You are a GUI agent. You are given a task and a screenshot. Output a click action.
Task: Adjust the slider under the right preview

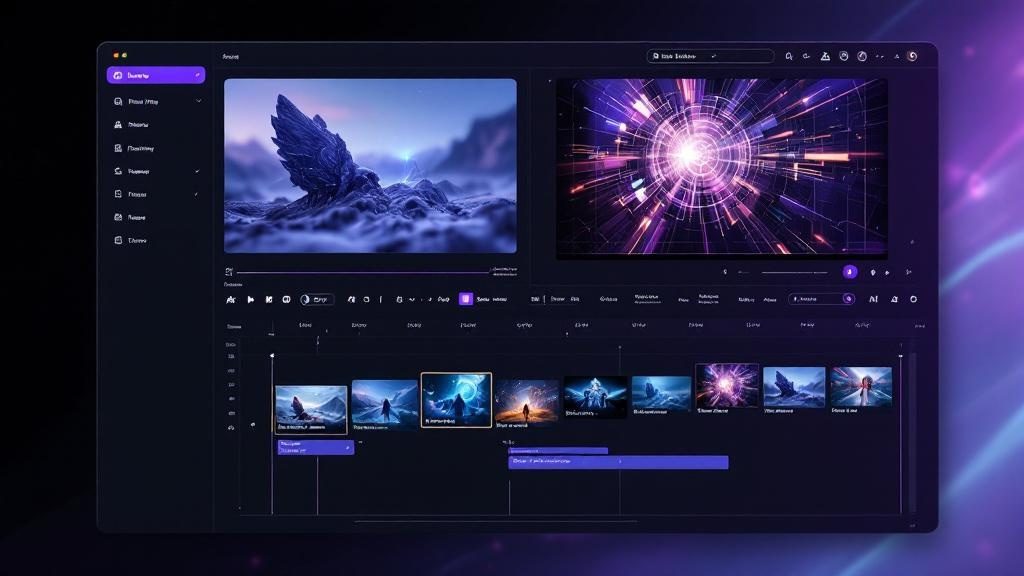pos(794,272)
